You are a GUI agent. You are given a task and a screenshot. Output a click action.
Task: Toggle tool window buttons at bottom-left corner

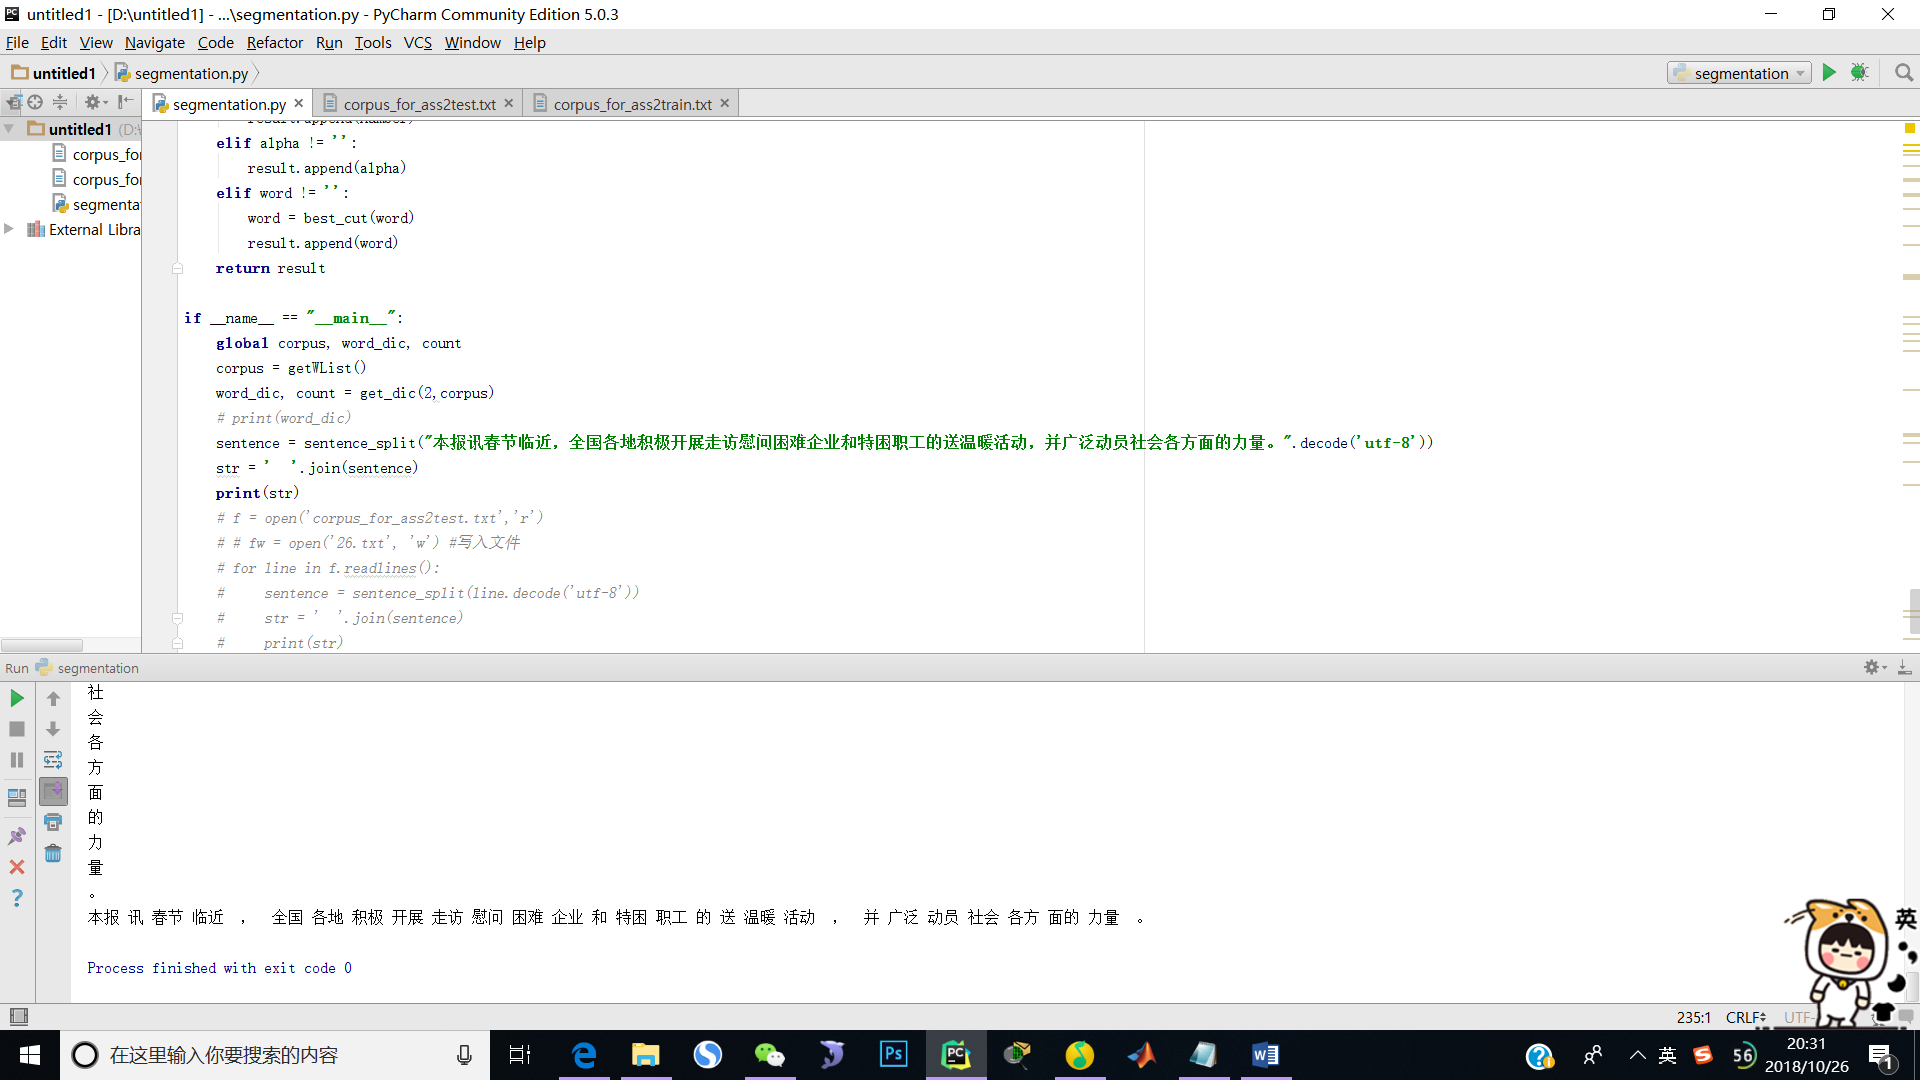[x=18, y=1016]
